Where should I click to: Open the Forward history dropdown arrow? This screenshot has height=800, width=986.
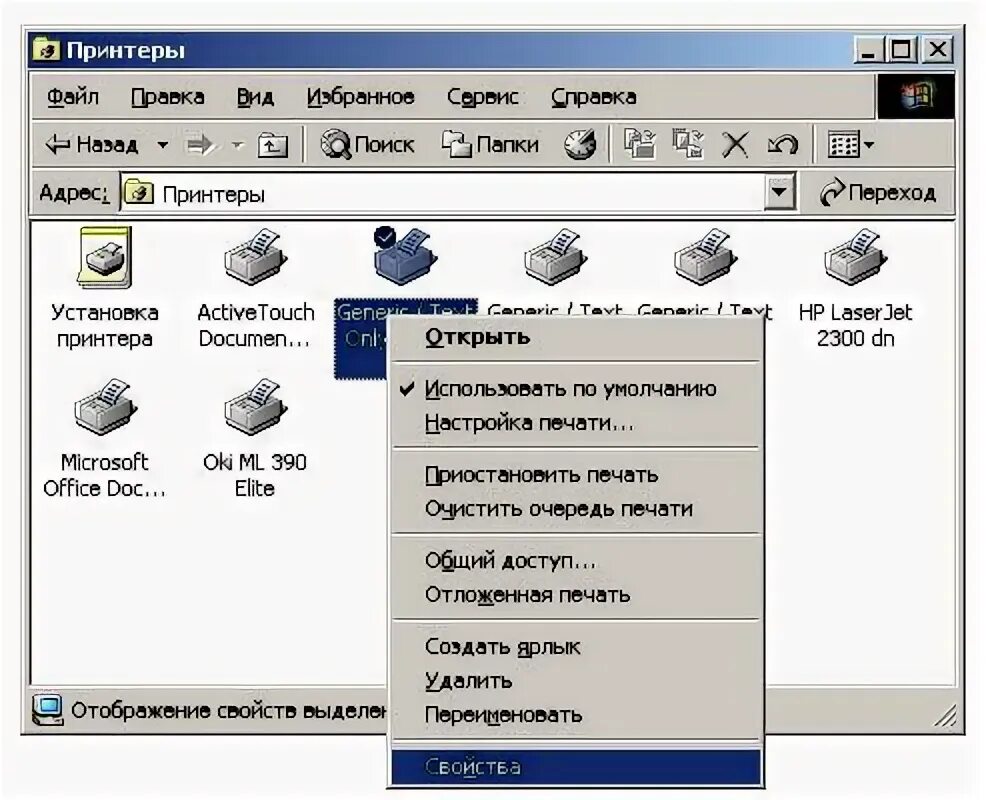tap(237, 145)
